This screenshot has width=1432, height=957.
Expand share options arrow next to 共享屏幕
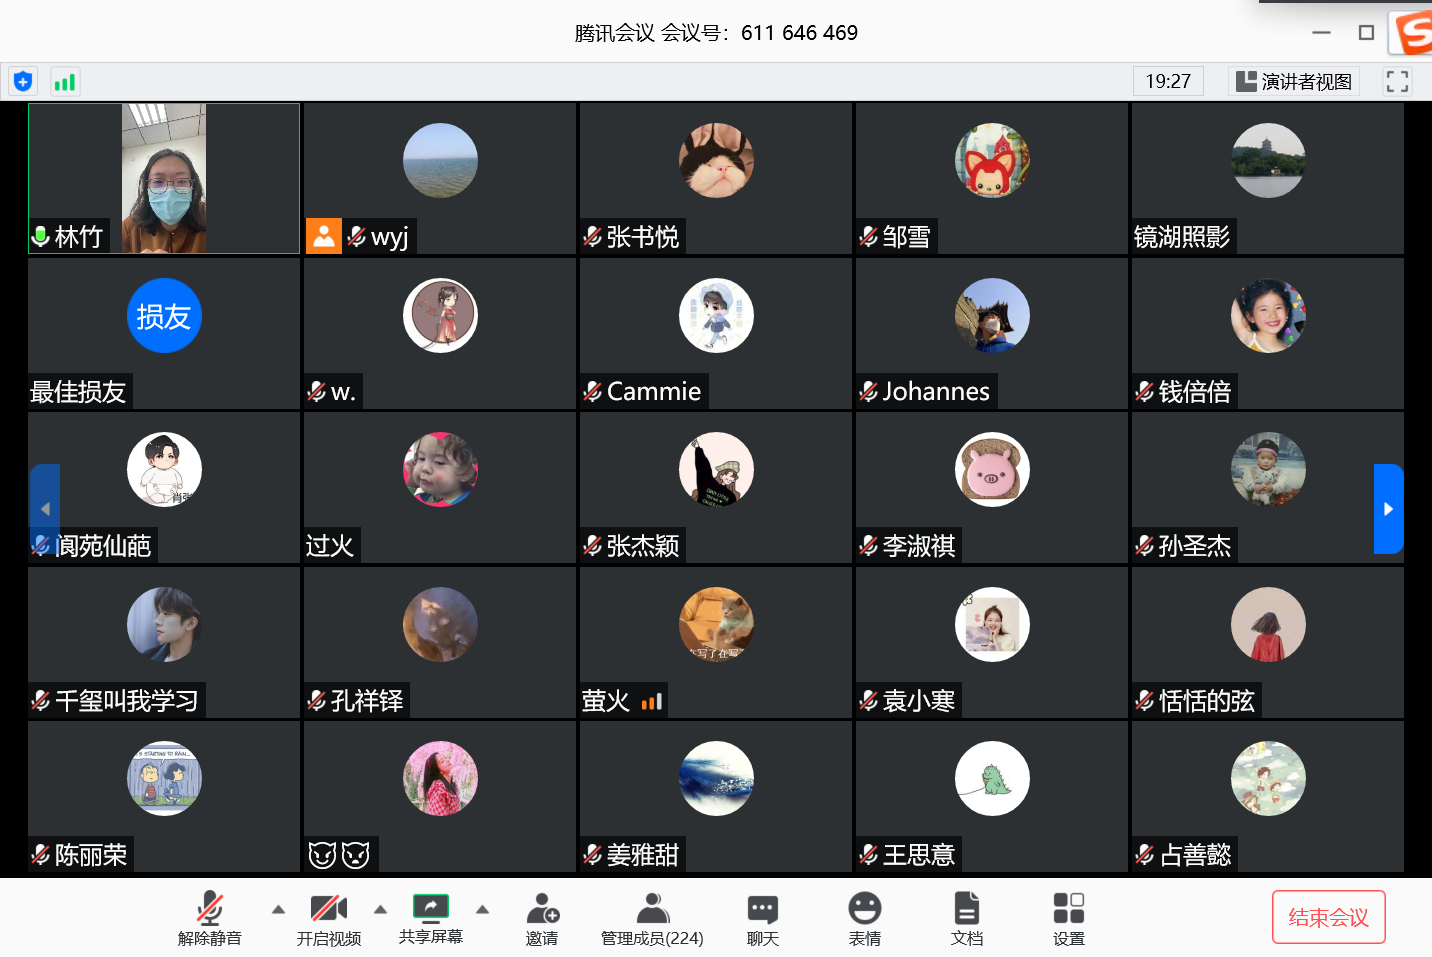(482, 910)
